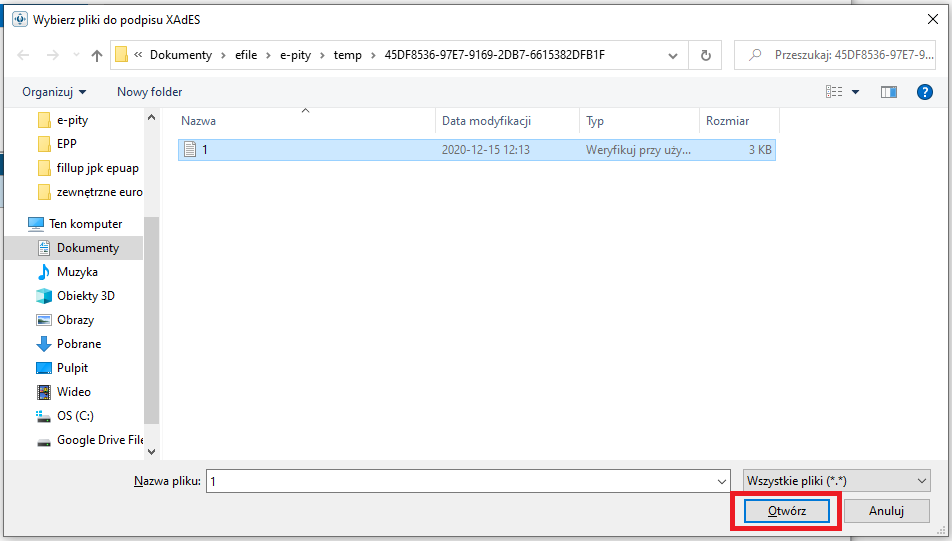Expand the Nazwa pliku history dropdown

(x=720, y=481)
